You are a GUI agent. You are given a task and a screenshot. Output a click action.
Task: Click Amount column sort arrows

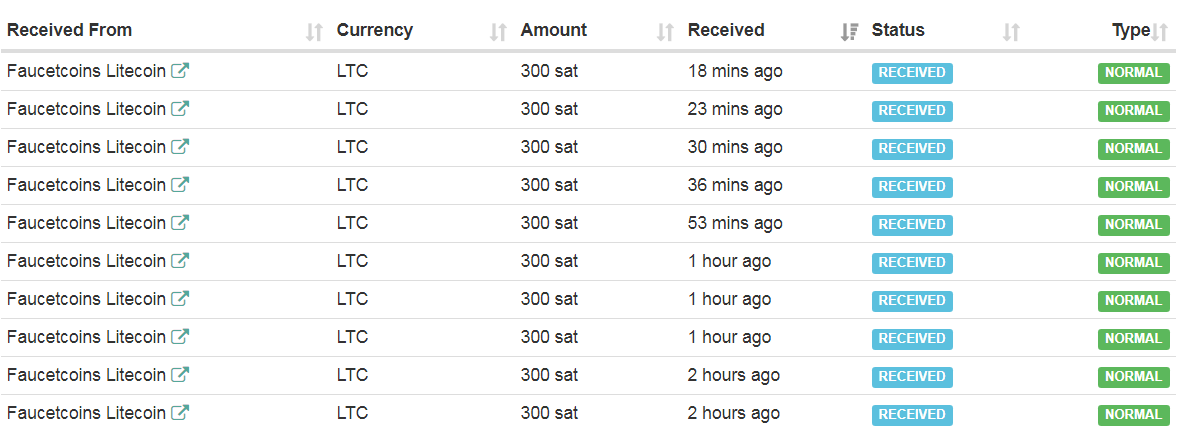click(665, 33)
